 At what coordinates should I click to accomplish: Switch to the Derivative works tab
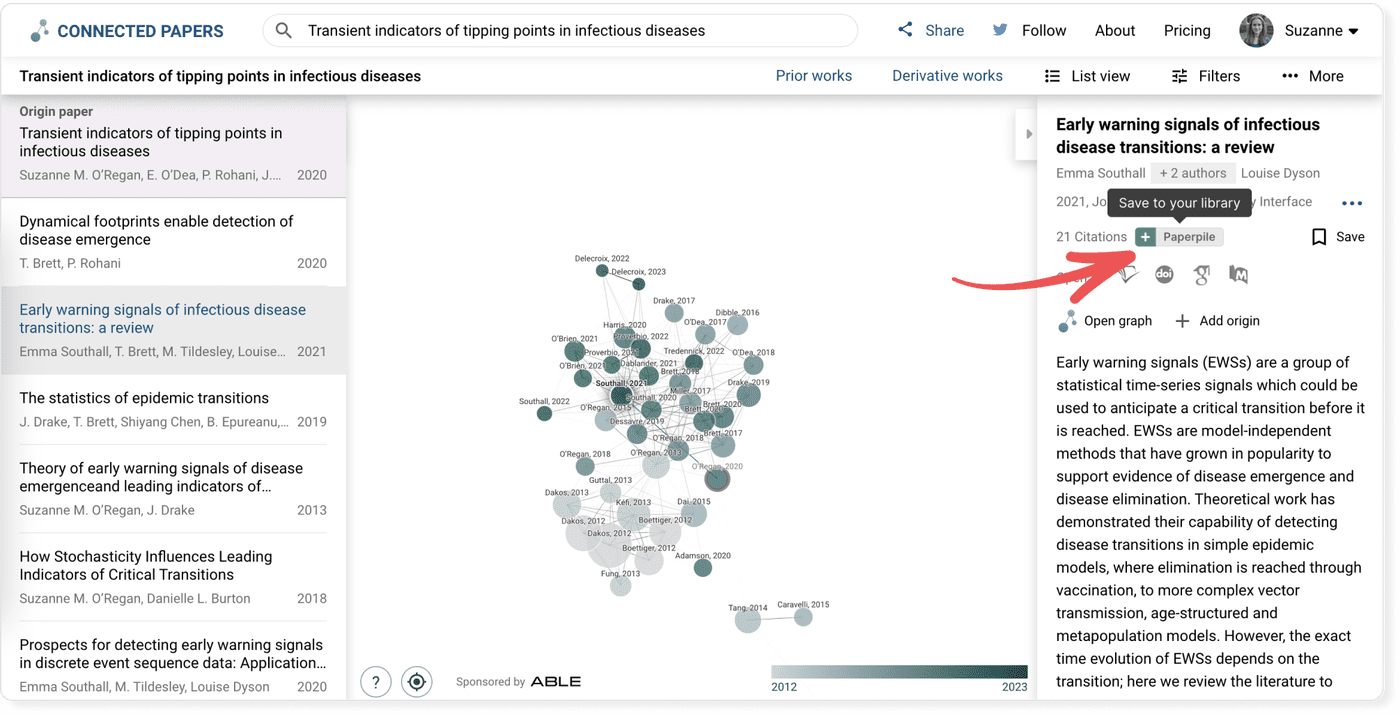click(x=947, y=75)
